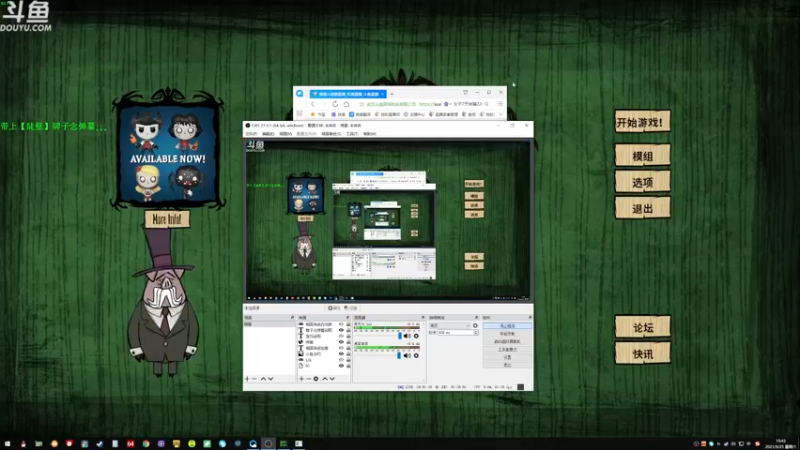Pop out the Audio Mixer dock
This screenshot has width=800, height=450.
423,317
